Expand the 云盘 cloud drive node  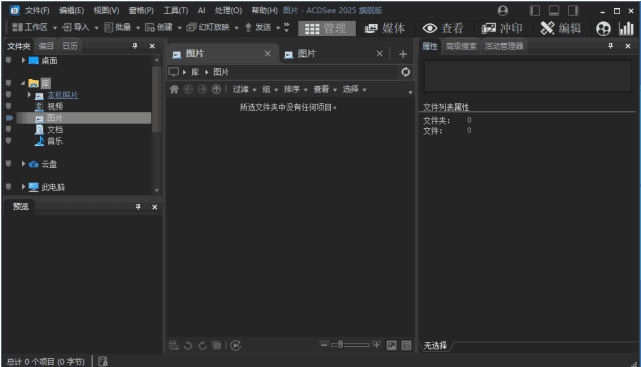(x=23, y=164)
